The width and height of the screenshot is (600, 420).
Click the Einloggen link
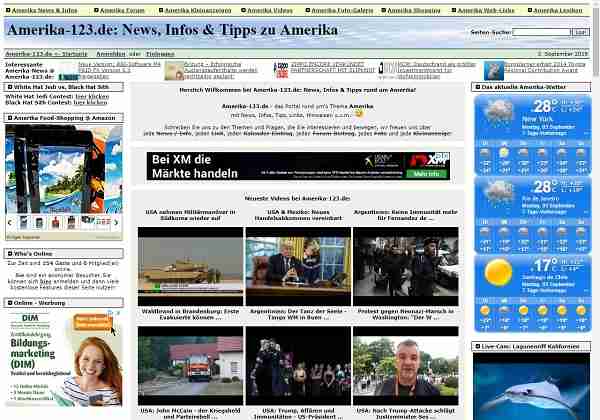tap(160, 54)
